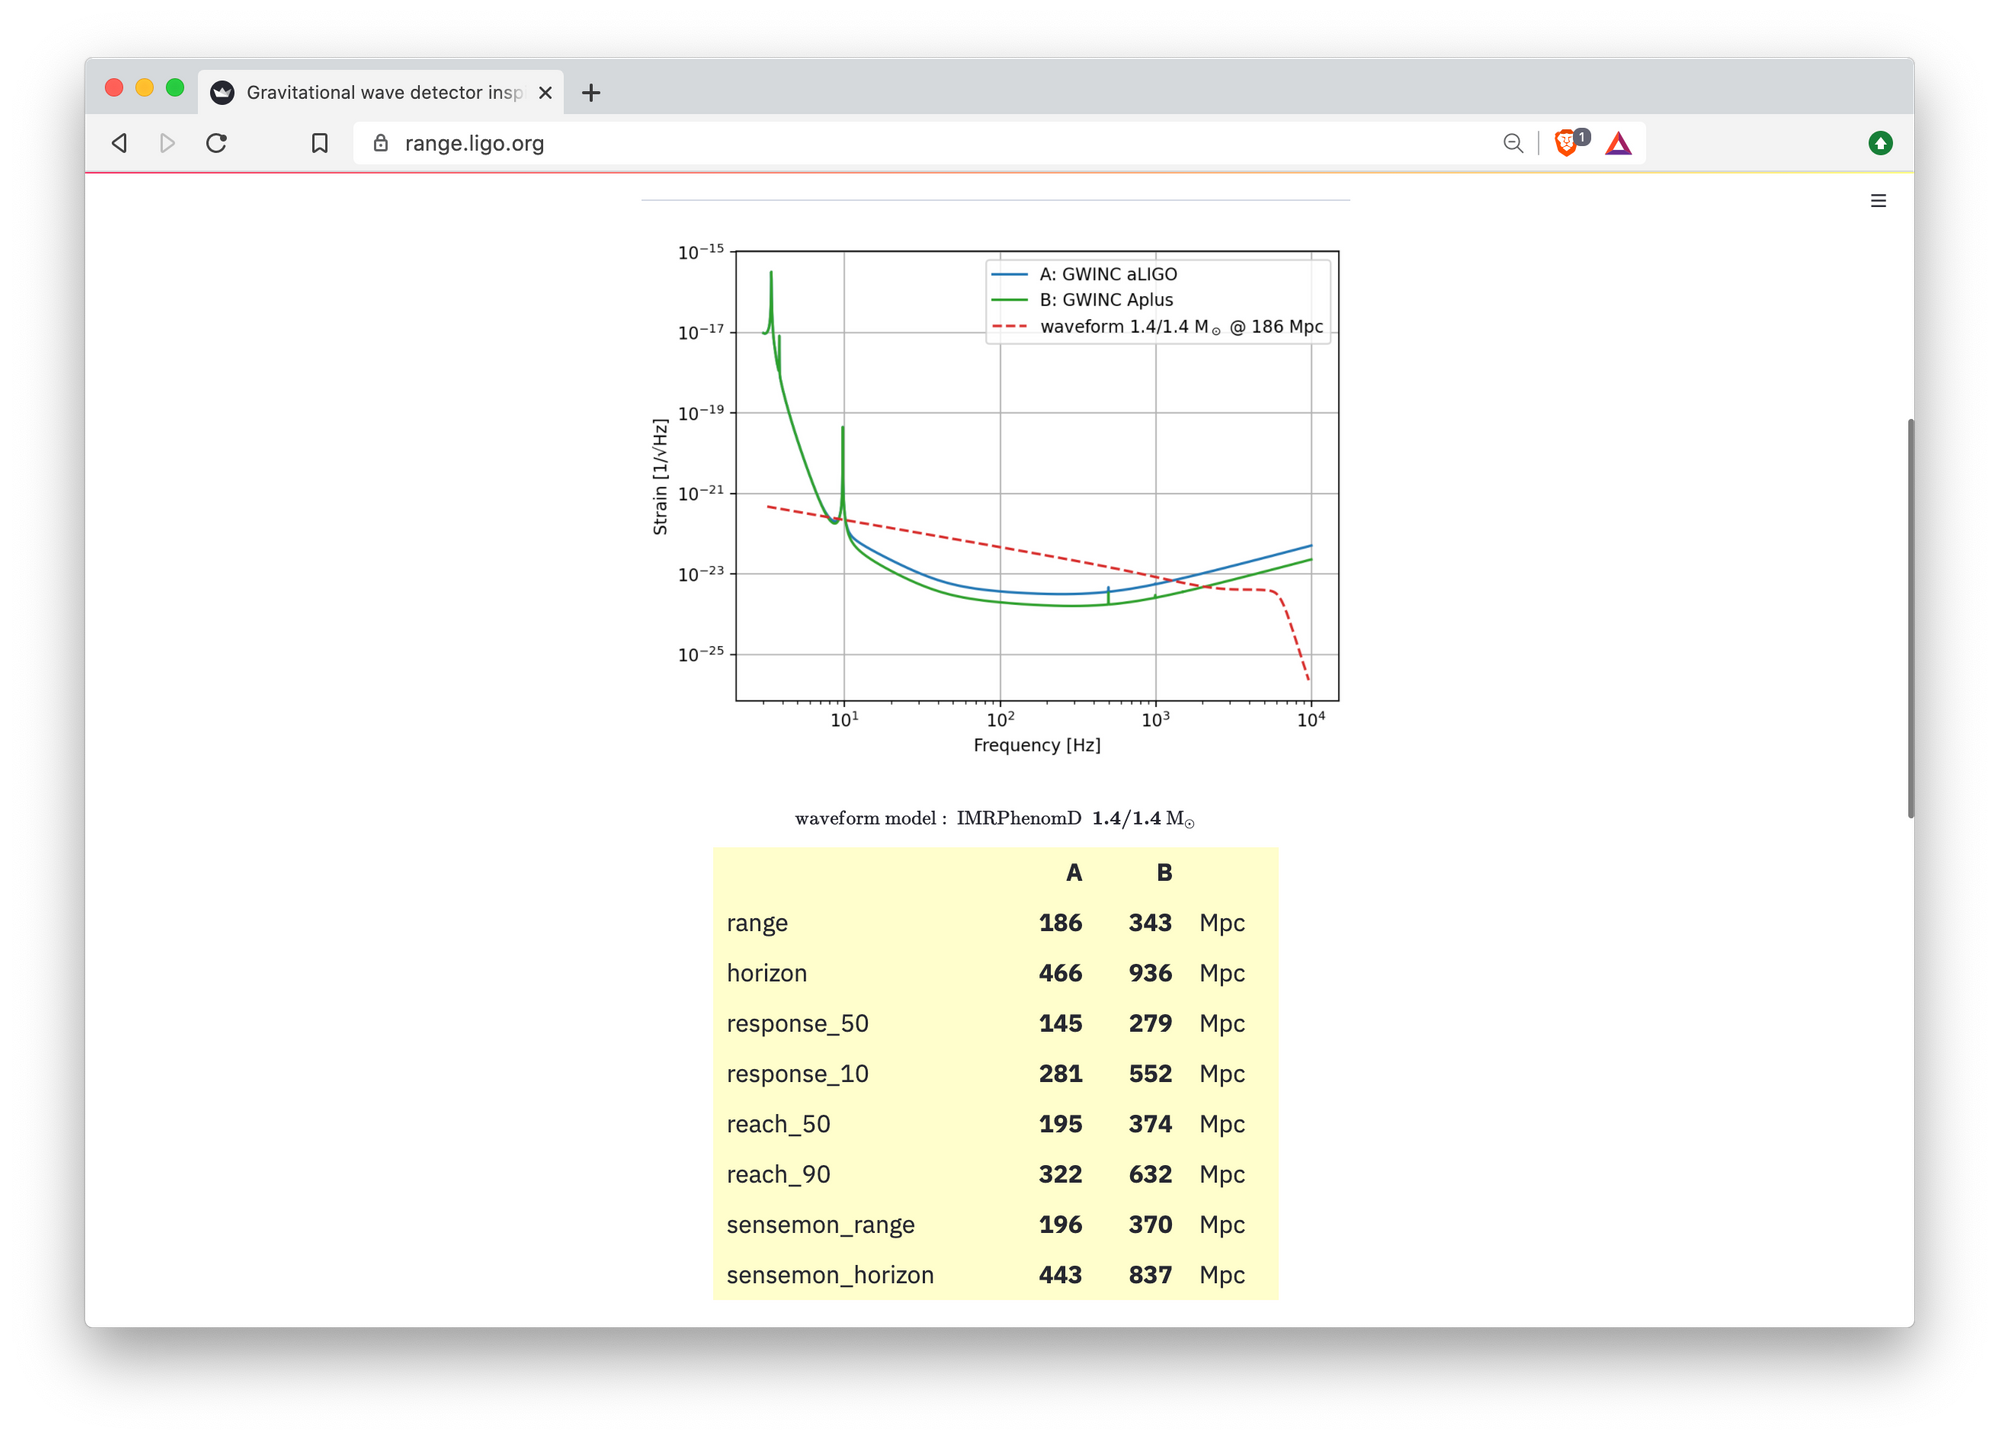Click response_50 value 145

coord(1060,1023)
